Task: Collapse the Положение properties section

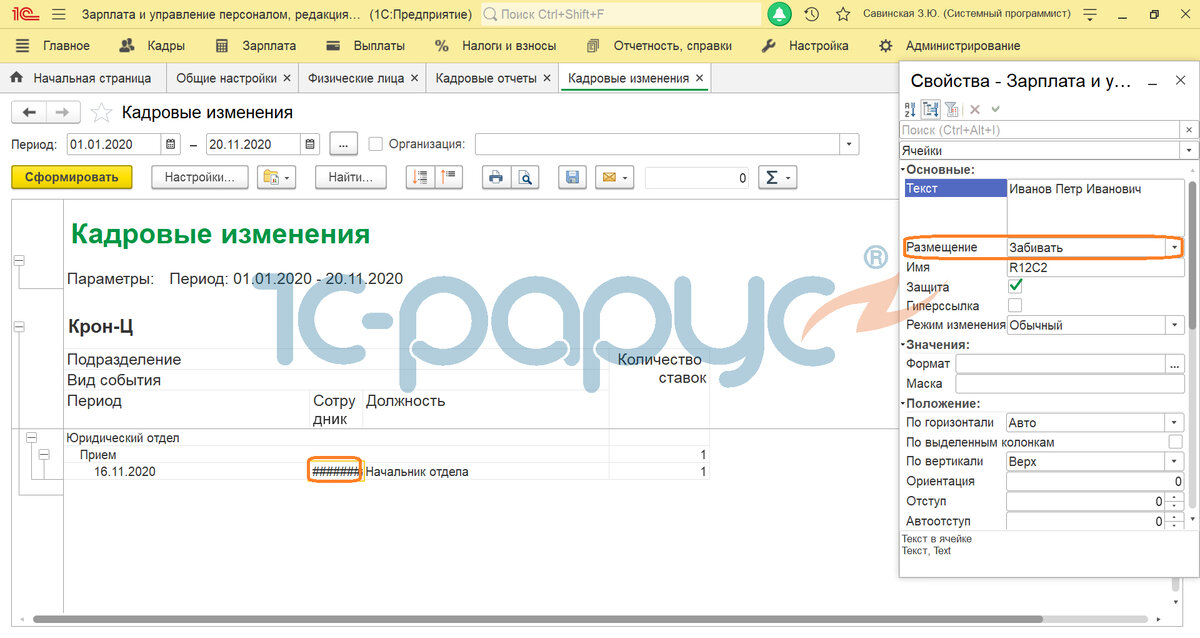Action: [903, 404]
